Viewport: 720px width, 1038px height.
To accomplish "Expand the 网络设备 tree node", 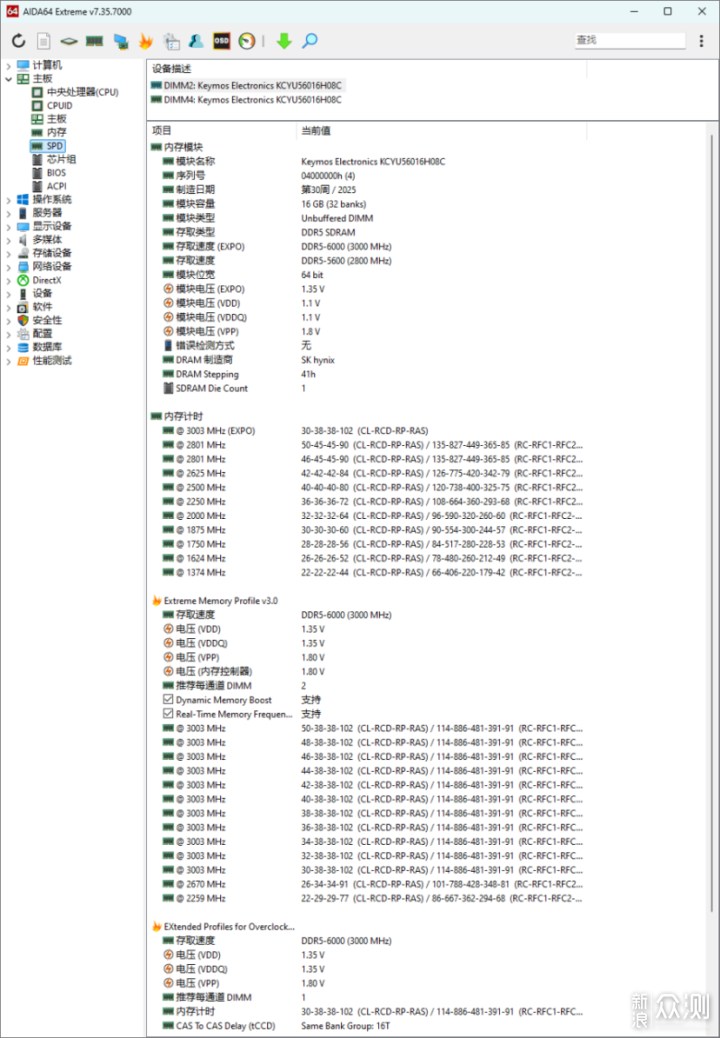I will click(9, 267).
